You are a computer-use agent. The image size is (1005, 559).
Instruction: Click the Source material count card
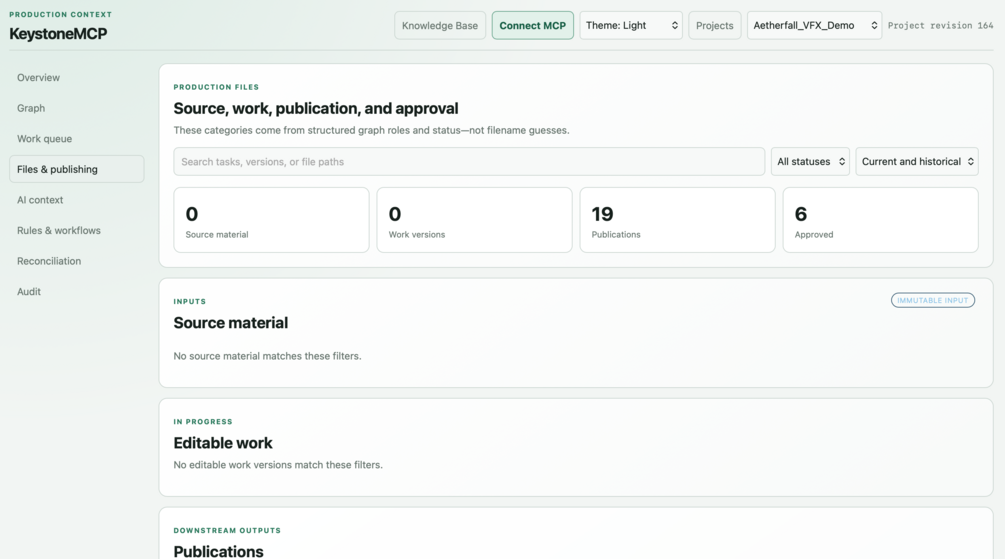pyautogui.click(x=271, y=220)
